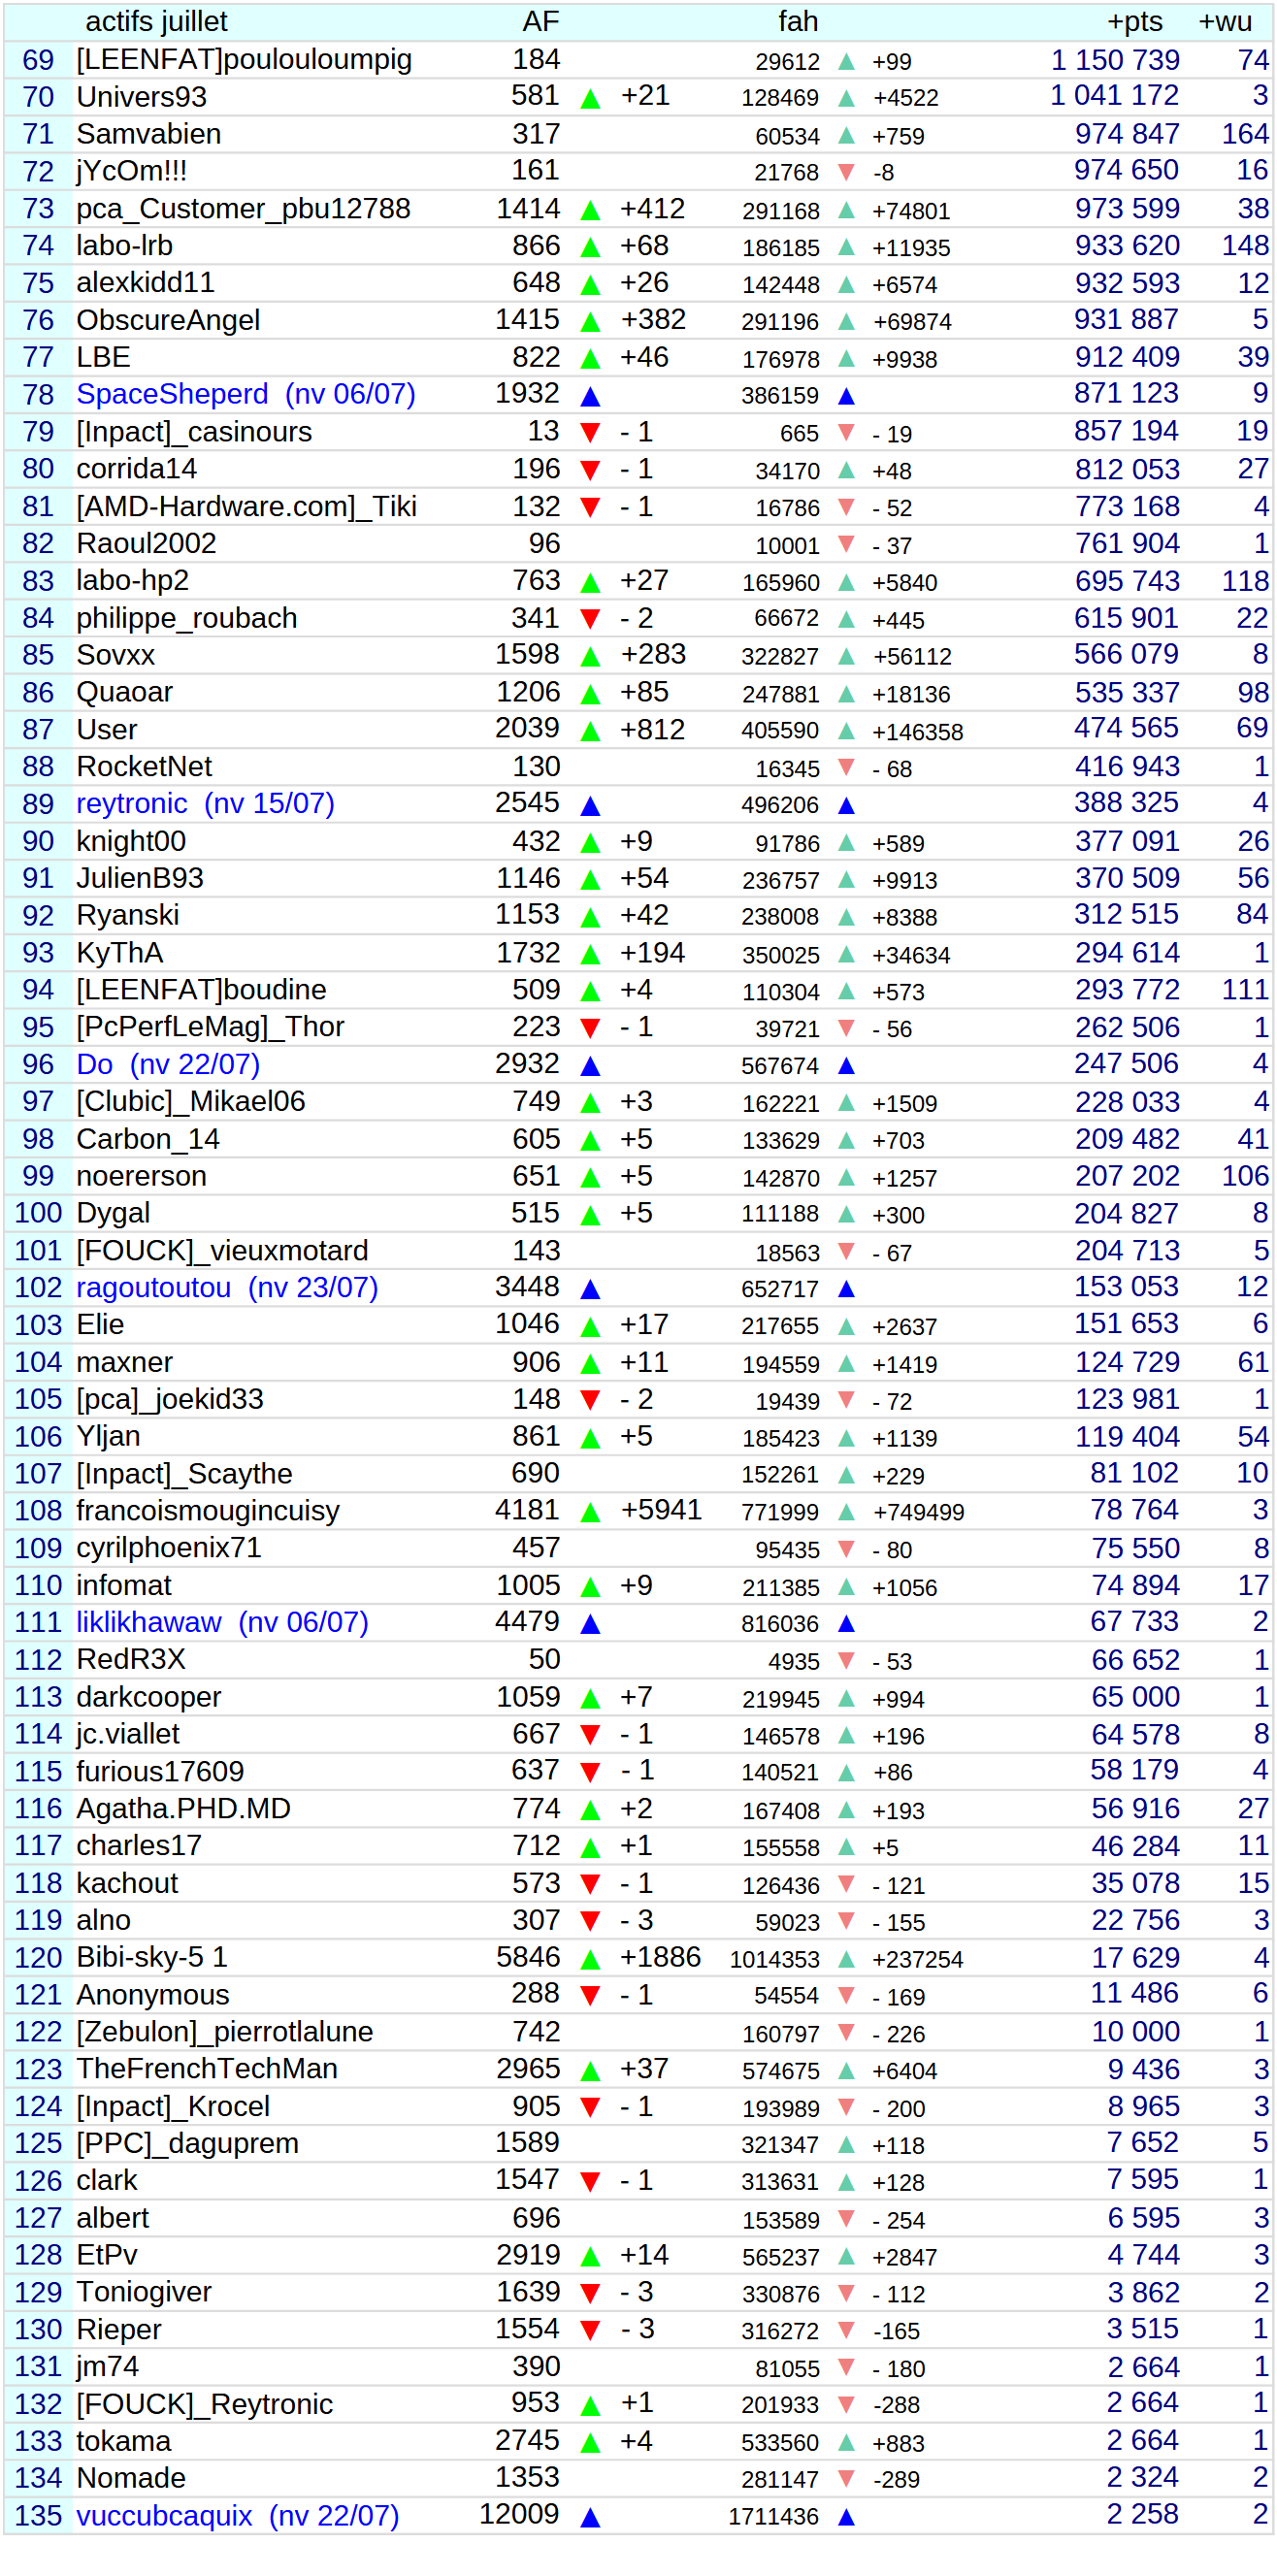The height and width of the screenshot is (2576, 1277).
Task: Click the pink down arrow beside jYcOm!!! fah -8
Action: [846, 173]
